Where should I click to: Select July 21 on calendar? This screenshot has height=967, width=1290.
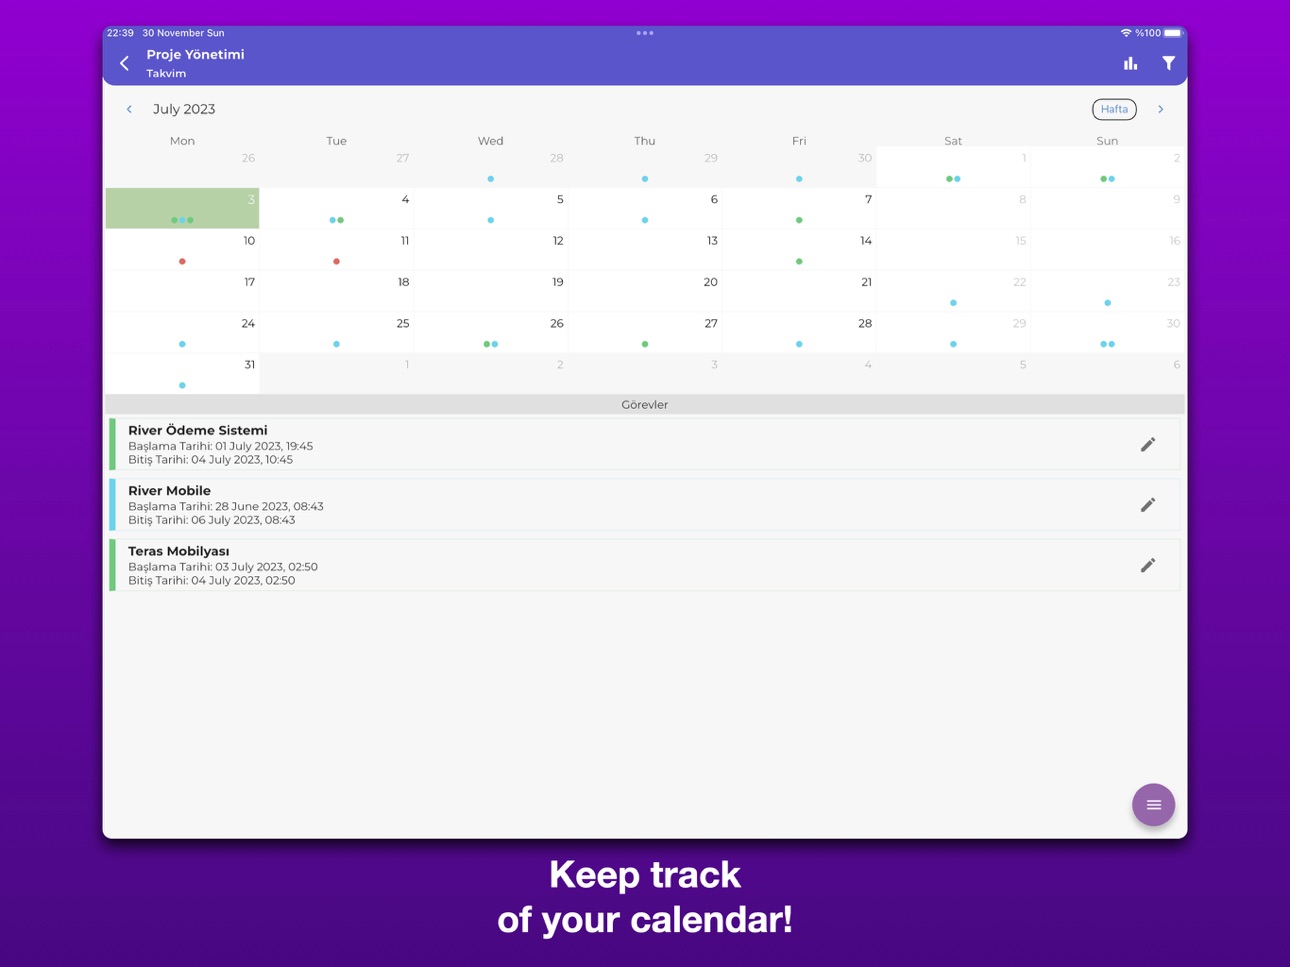point(799,291)
